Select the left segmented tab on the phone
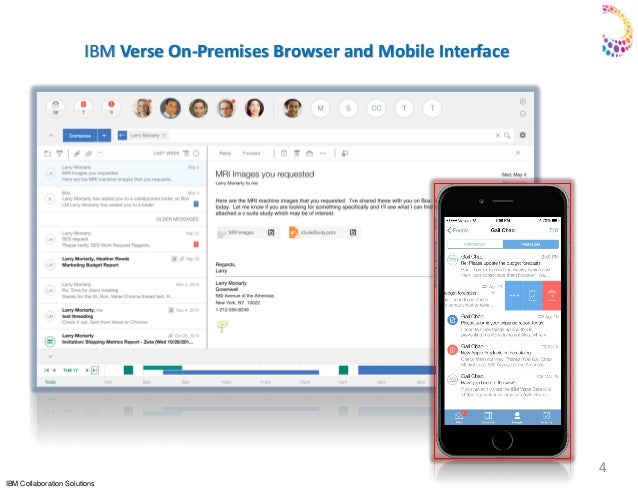The height and width of the screenshot is (493, 638). (x=475, y=244)
